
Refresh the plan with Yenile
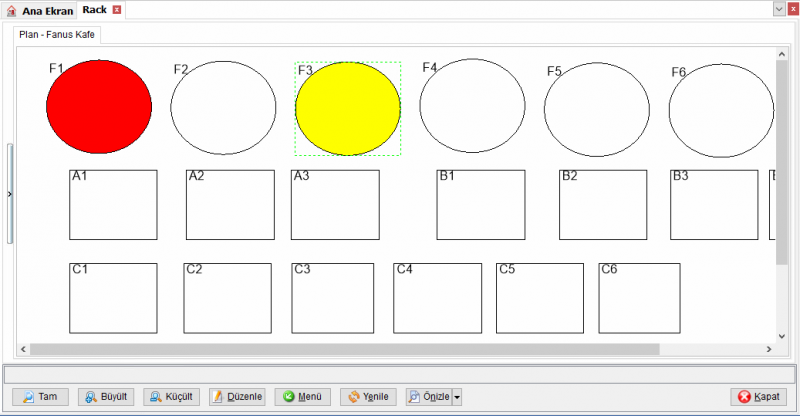368,397
